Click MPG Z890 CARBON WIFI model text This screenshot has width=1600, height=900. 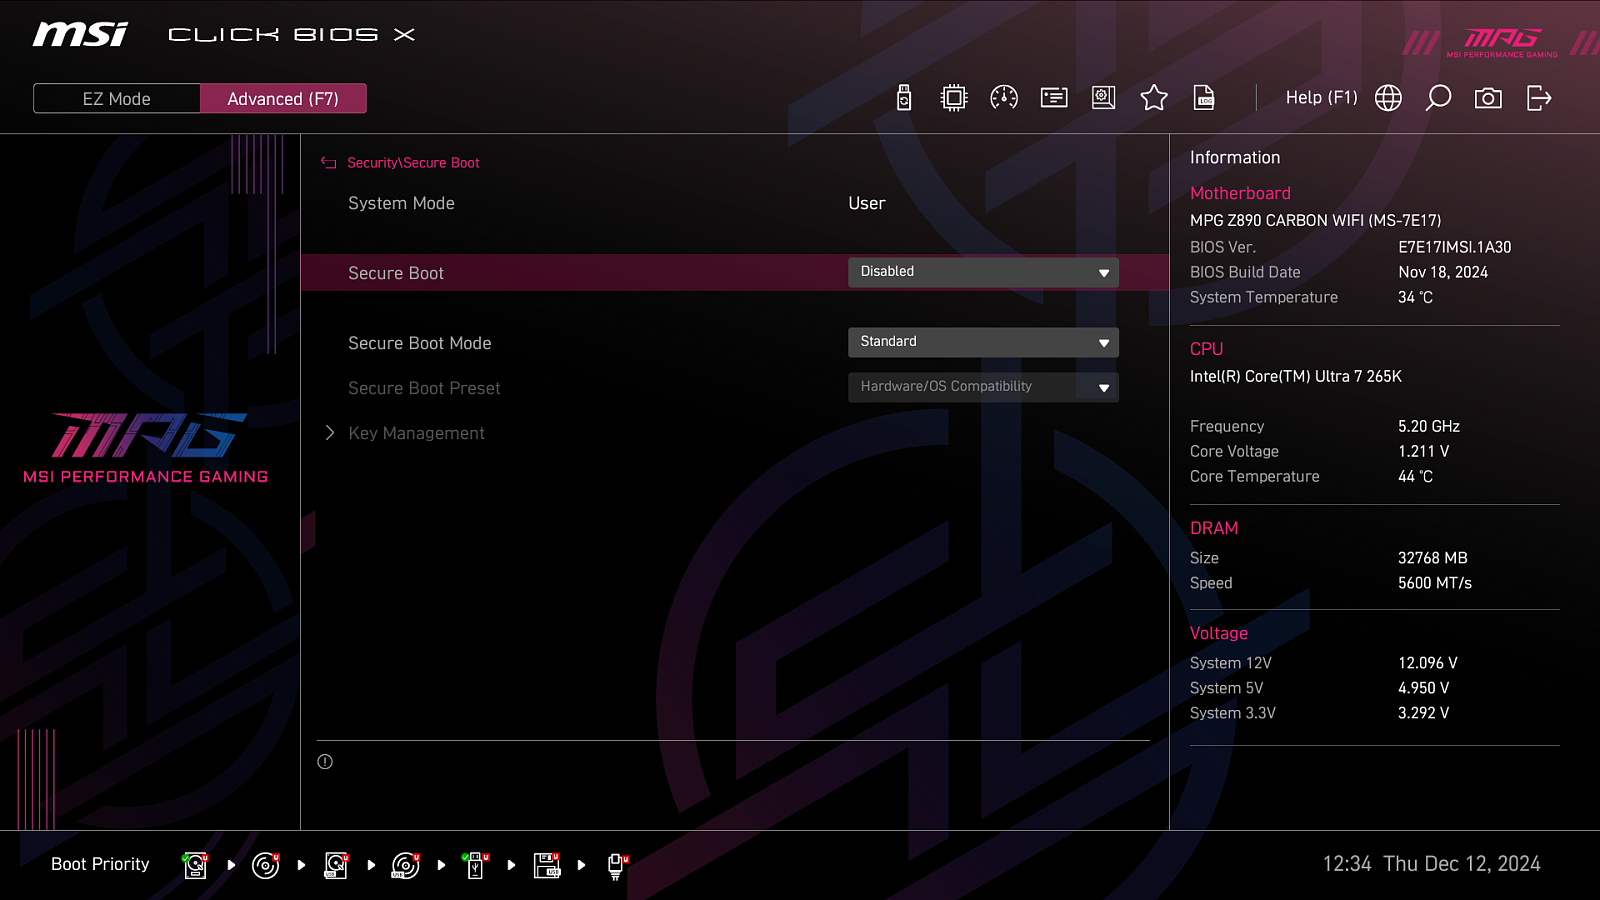click(x=1315, y=220)
